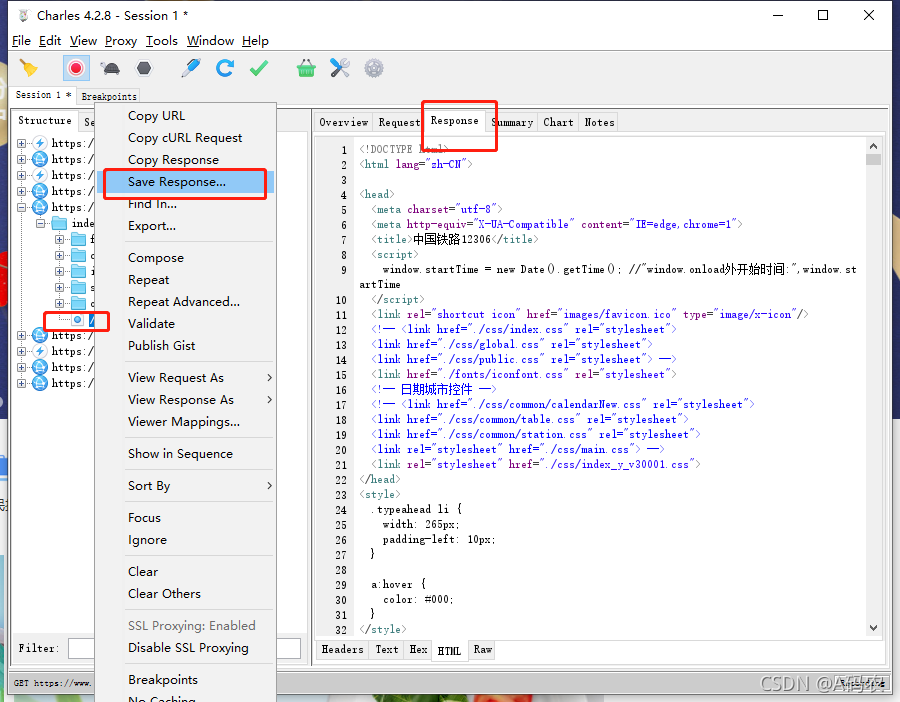Expand the first subfolder under inde

[60, 239]
